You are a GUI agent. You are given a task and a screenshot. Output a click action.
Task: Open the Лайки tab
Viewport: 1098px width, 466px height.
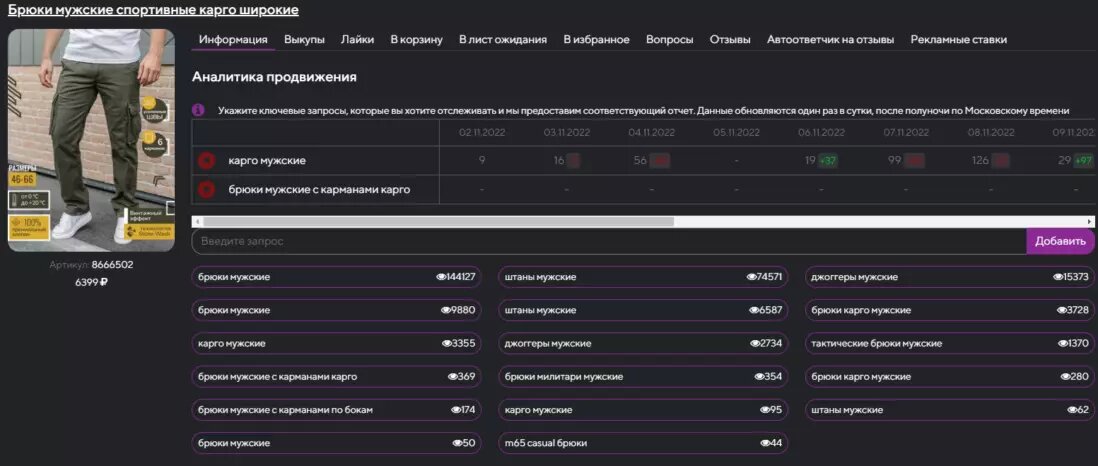(357, 39)
